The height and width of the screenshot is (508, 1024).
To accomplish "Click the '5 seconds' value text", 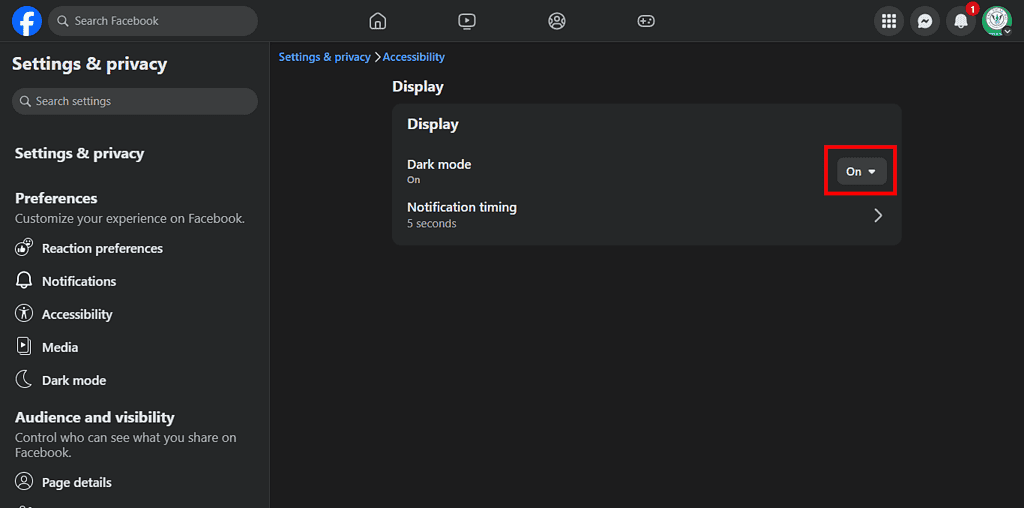I will pos(432,223).
